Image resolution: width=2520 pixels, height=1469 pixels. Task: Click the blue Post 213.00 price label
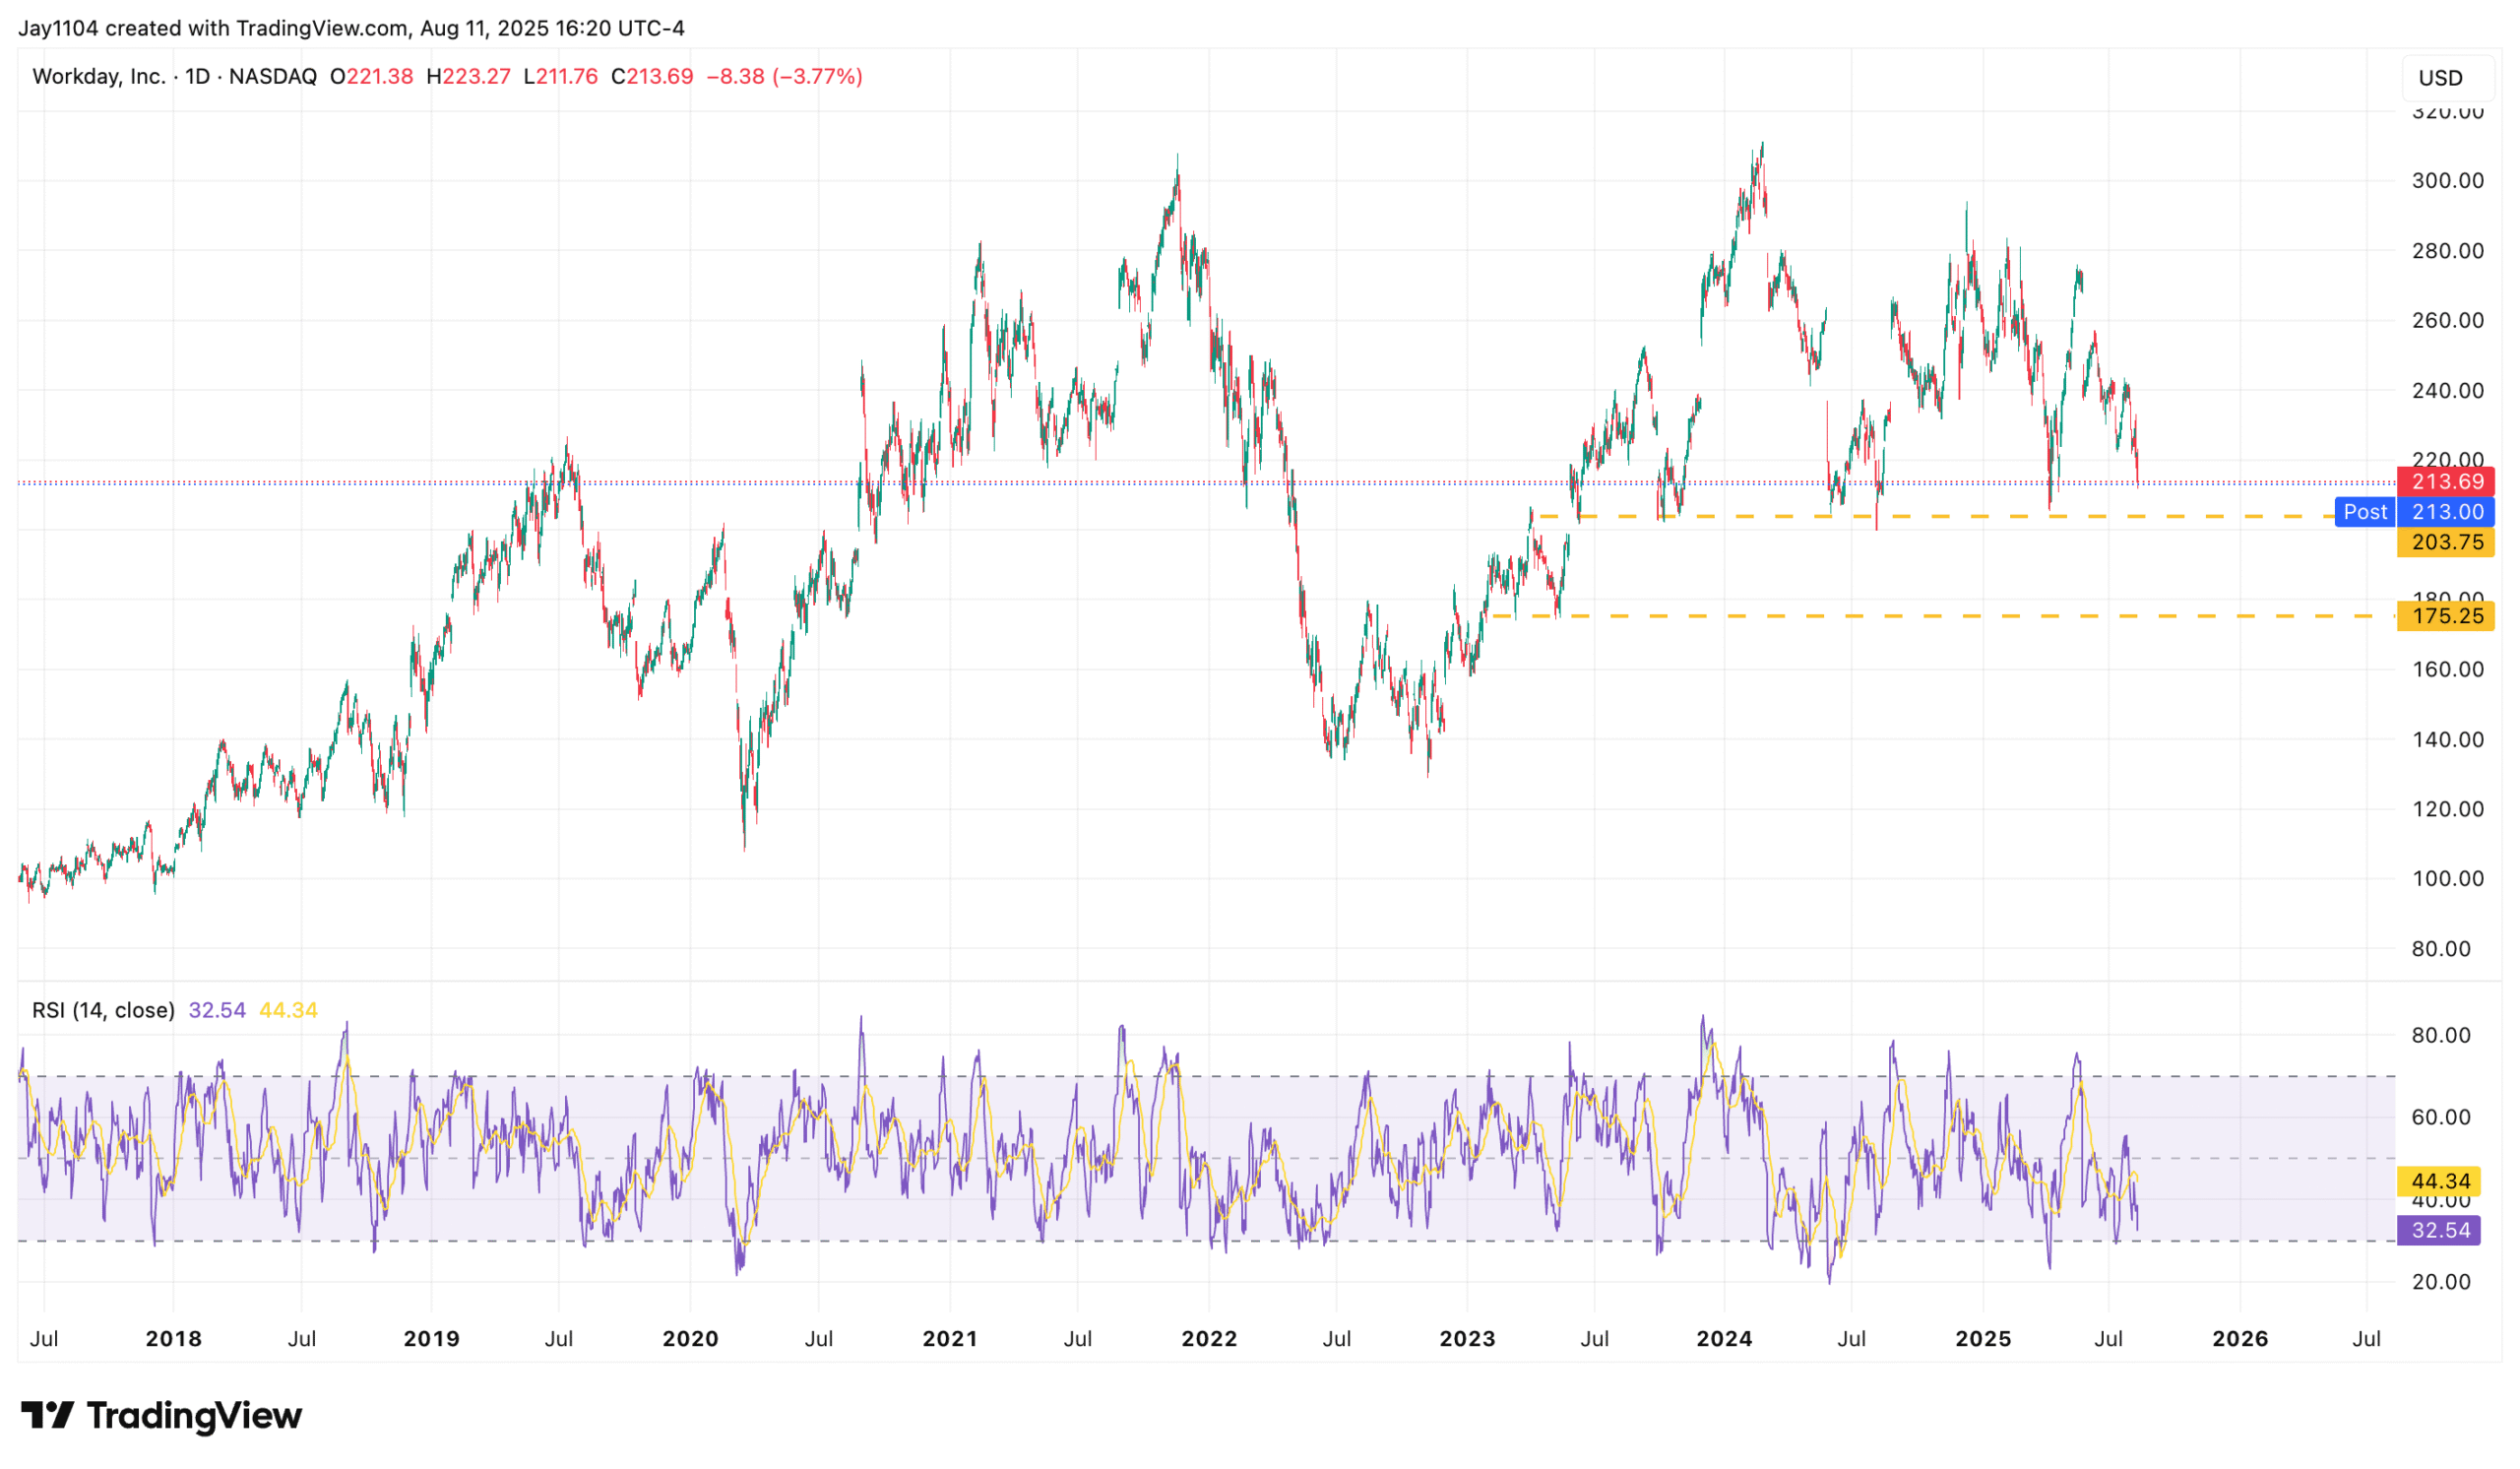coord(2415,512)
